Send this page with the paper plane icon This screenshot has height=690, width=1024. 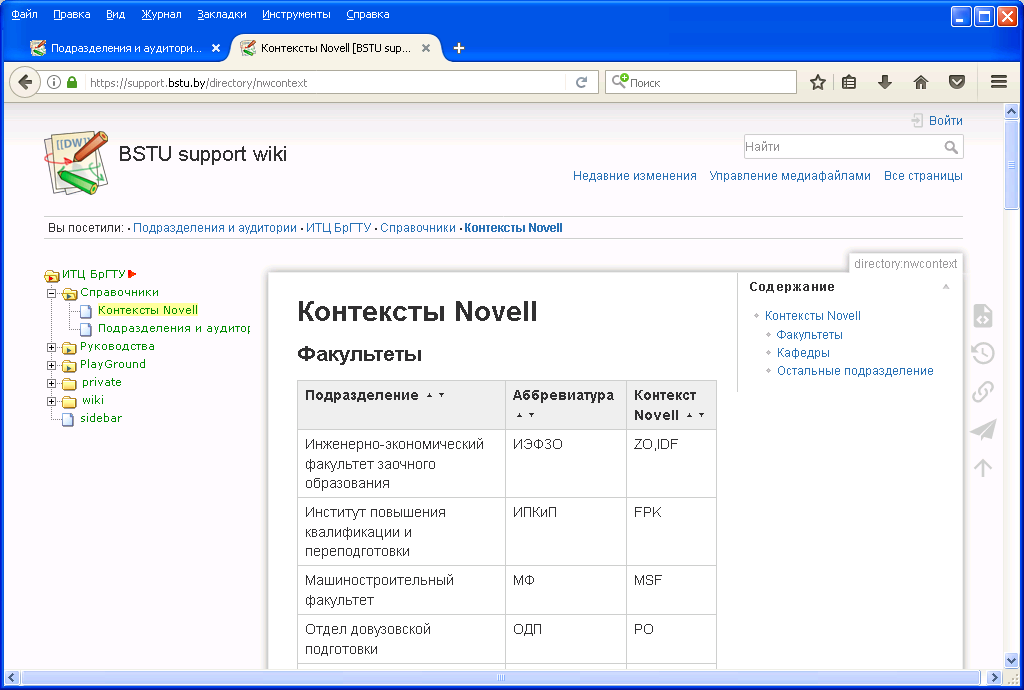[x=983, y=430]
